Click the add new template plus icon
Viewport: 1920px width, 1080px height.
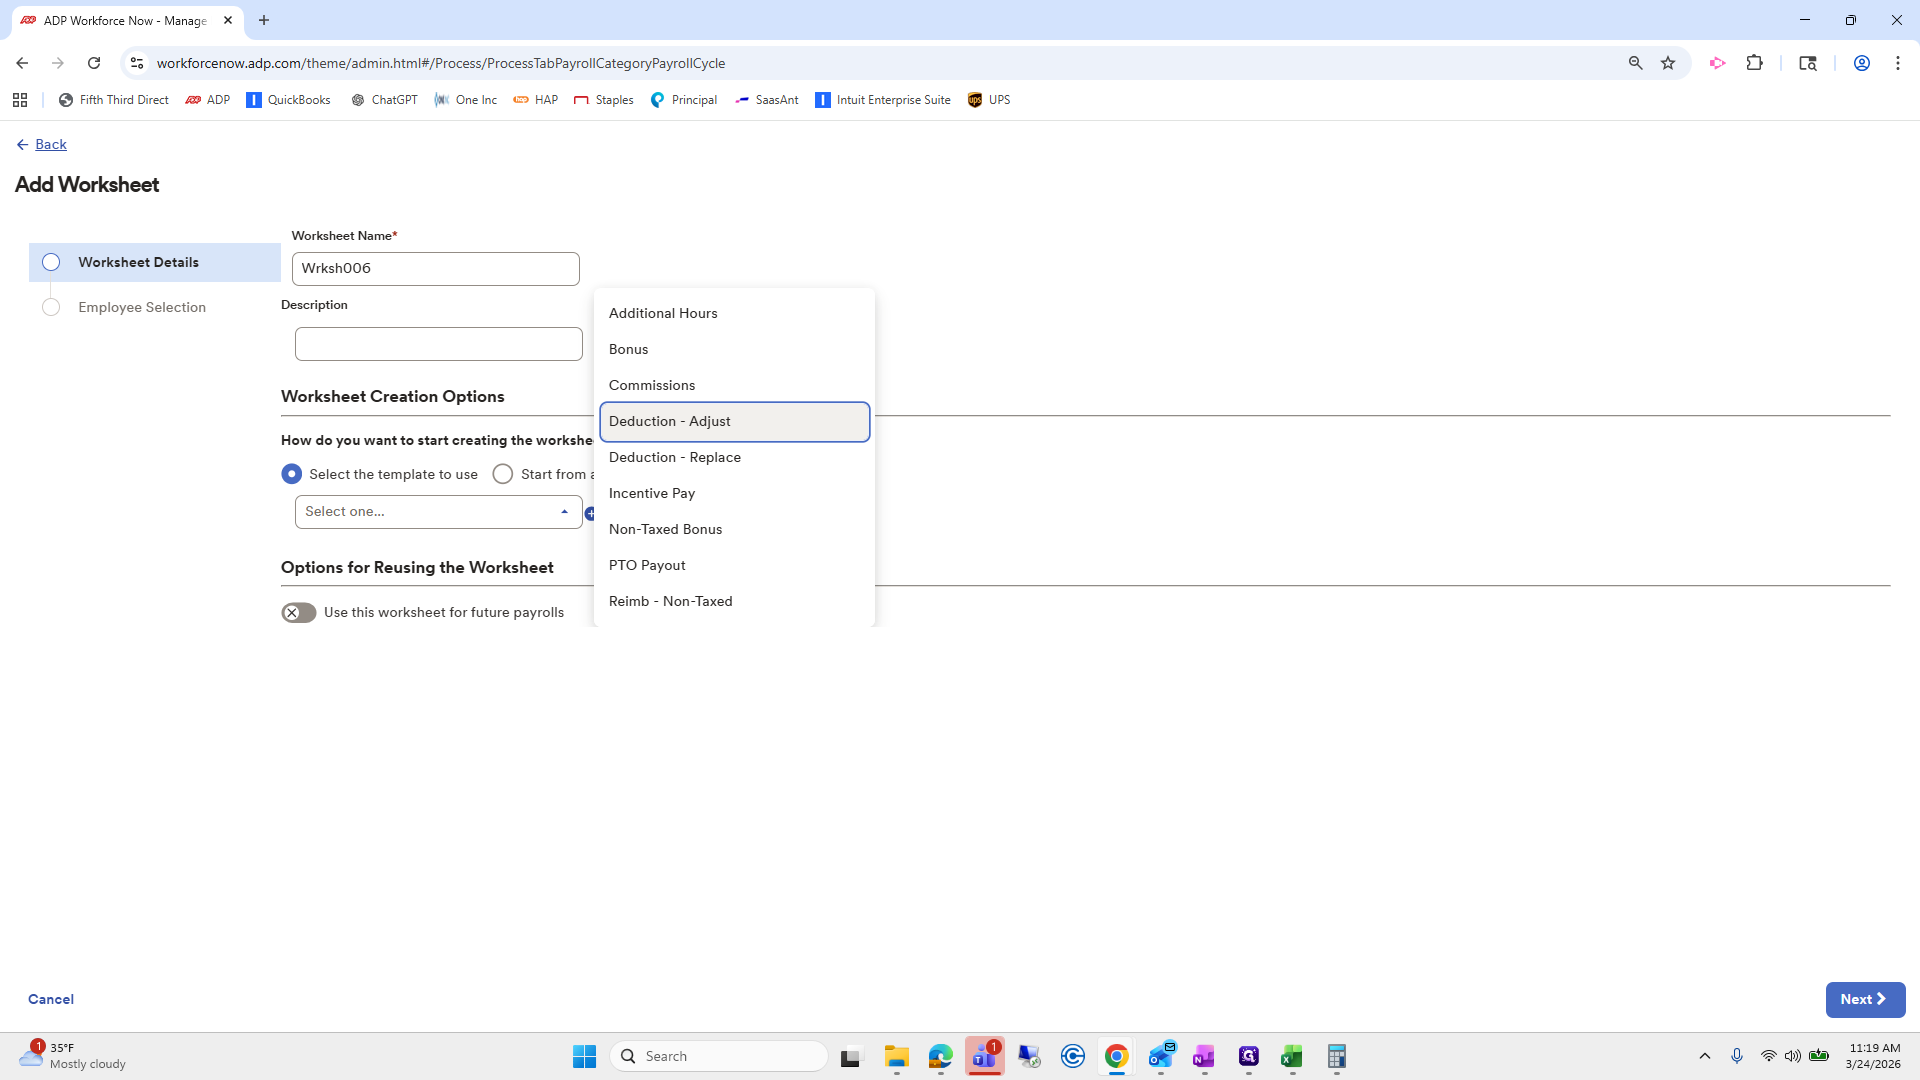[x=592, y=513]
